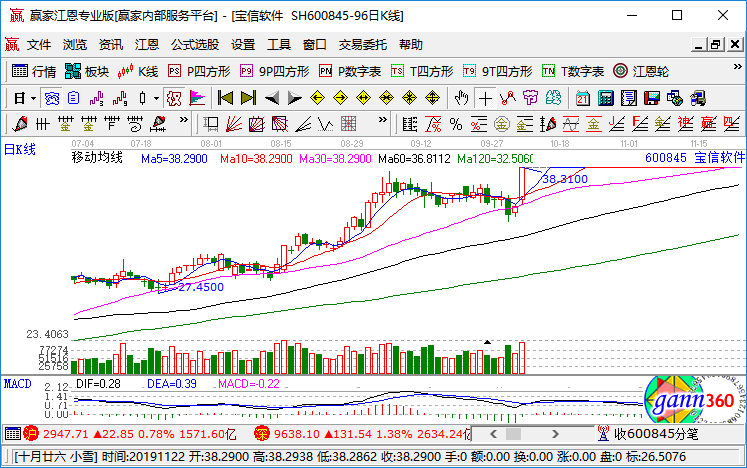Step chart backward with left triangle
The height and width of the screenshot is (468, 747).
pos(272,99)
